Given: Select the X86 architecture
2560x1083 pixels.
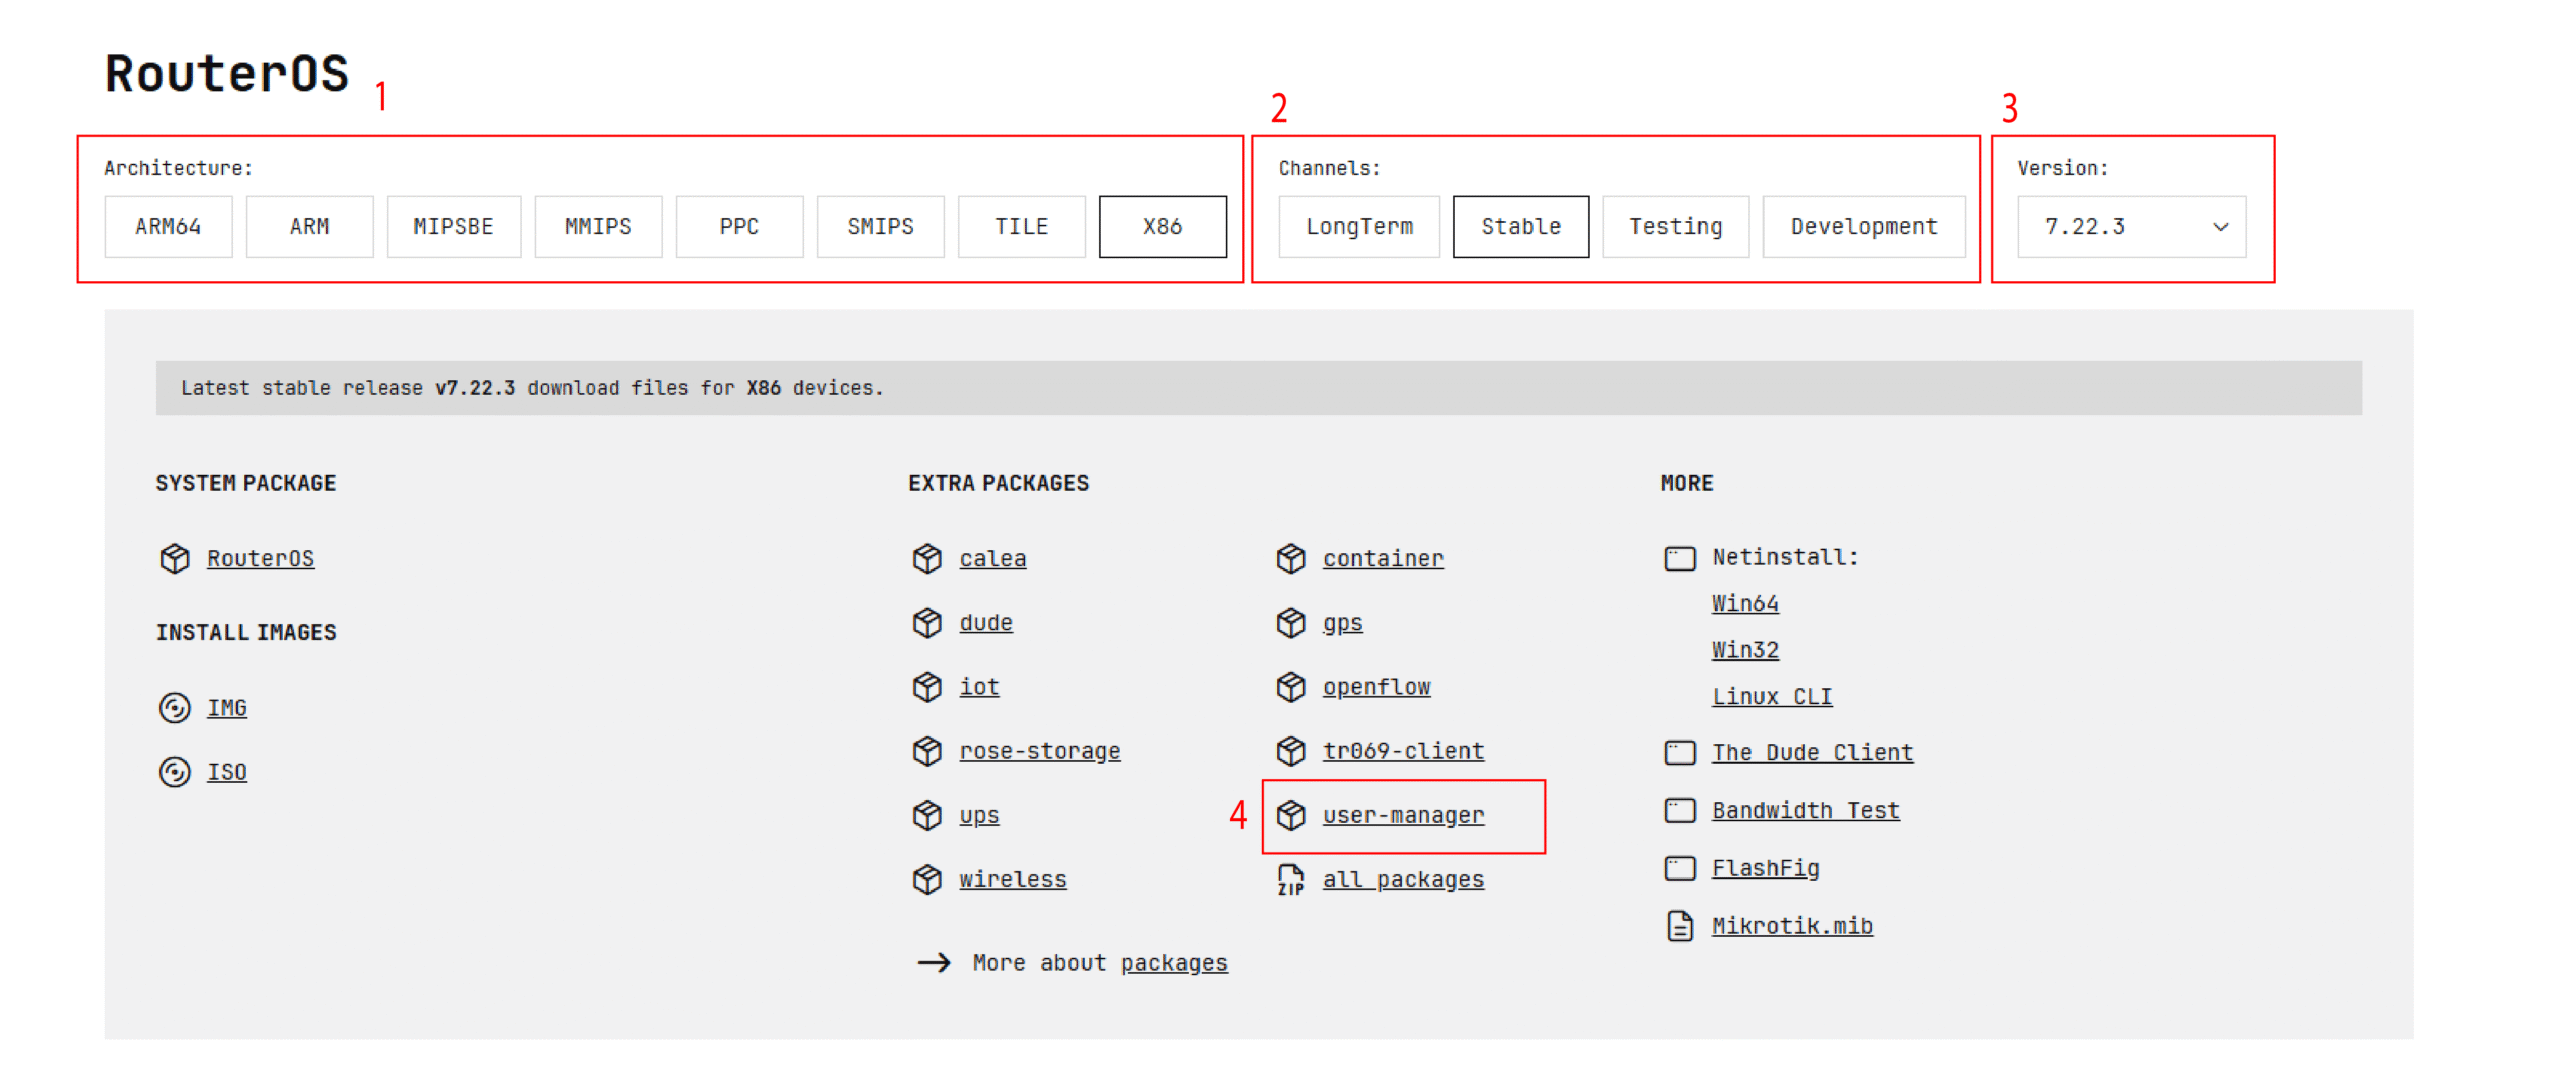Looking at the screenshot, I should (1162, 226).
